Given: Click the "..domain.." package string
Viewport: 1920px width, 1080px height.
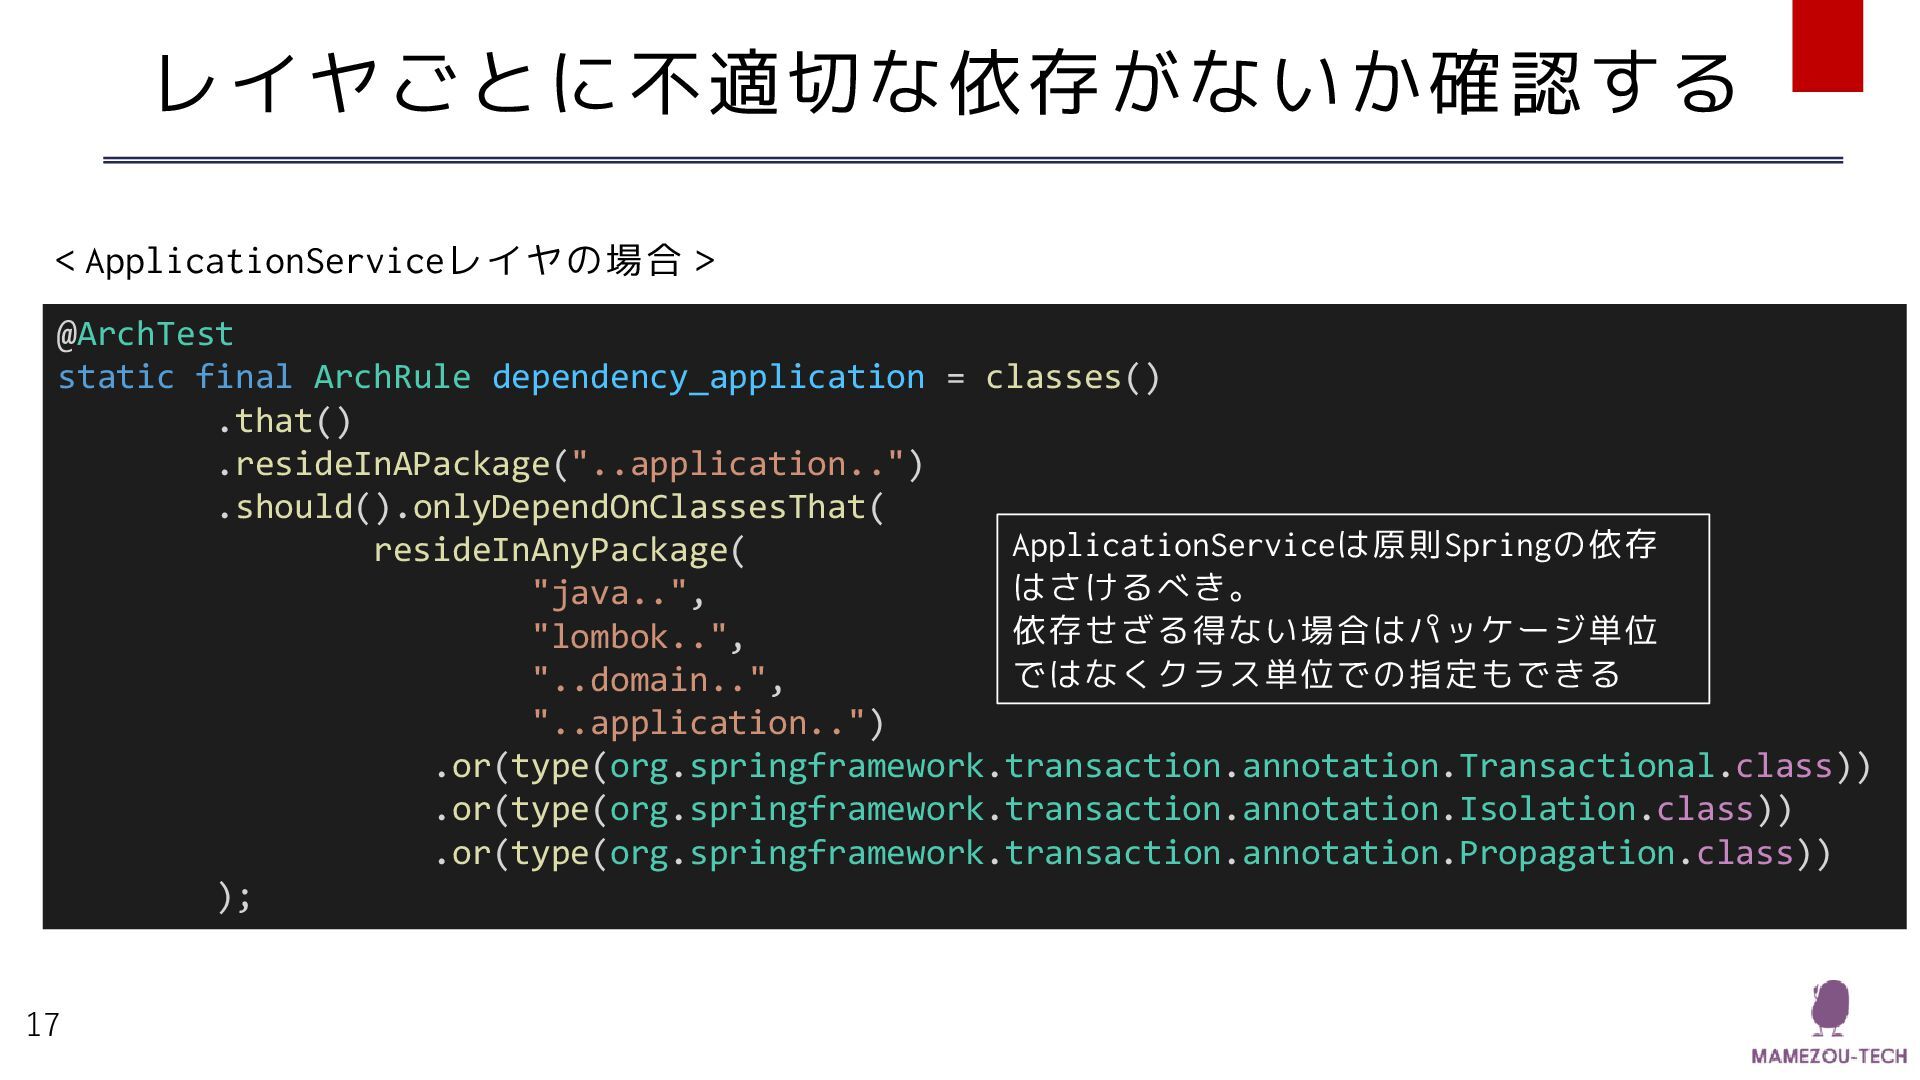Looking at the screenshot, I should point(650,680).
